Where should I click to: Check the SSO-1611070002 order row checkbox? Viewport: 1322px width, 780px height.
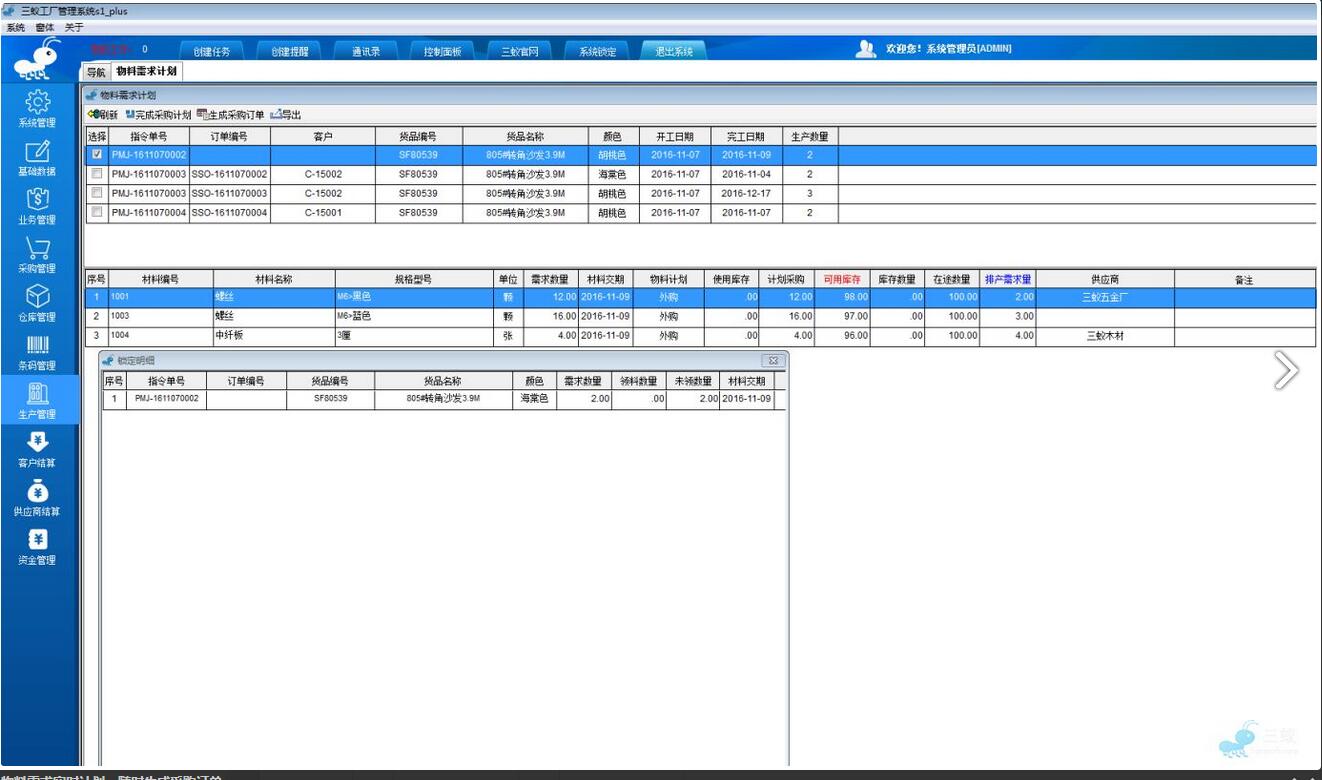pyautogui.click(x=97, y=174)
